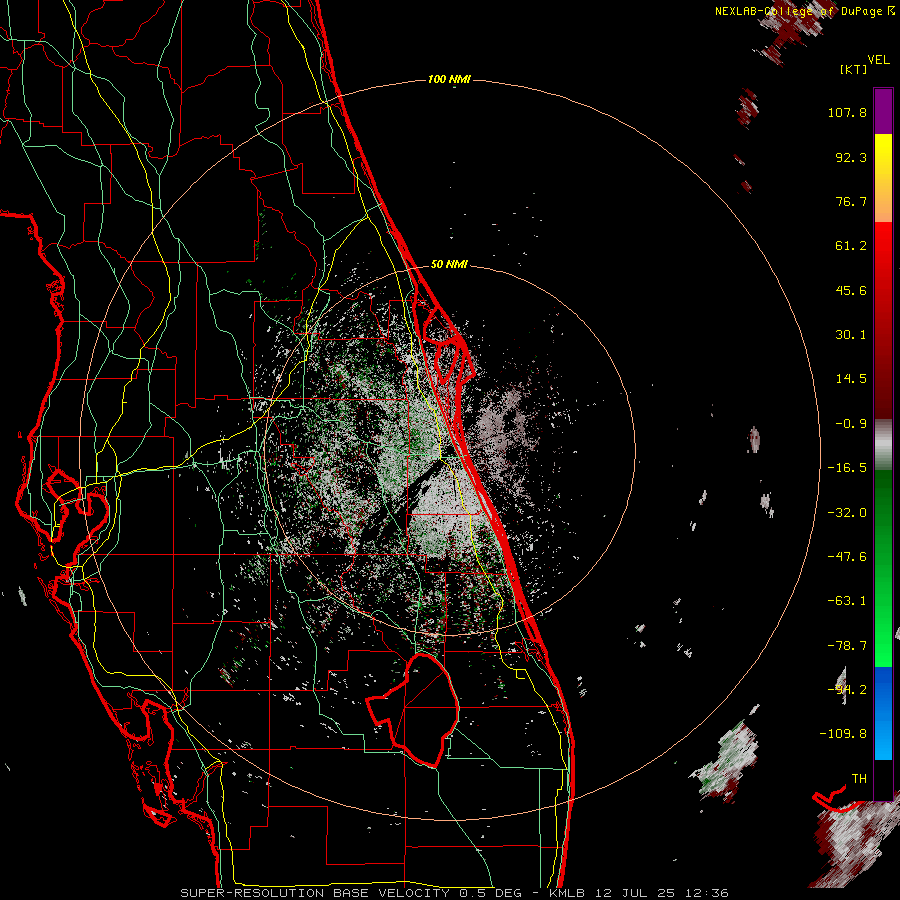Click the yellow segment of velocity color bar
Image resolution: width=900 pixels, height=900 pixels.
[883, 178]
